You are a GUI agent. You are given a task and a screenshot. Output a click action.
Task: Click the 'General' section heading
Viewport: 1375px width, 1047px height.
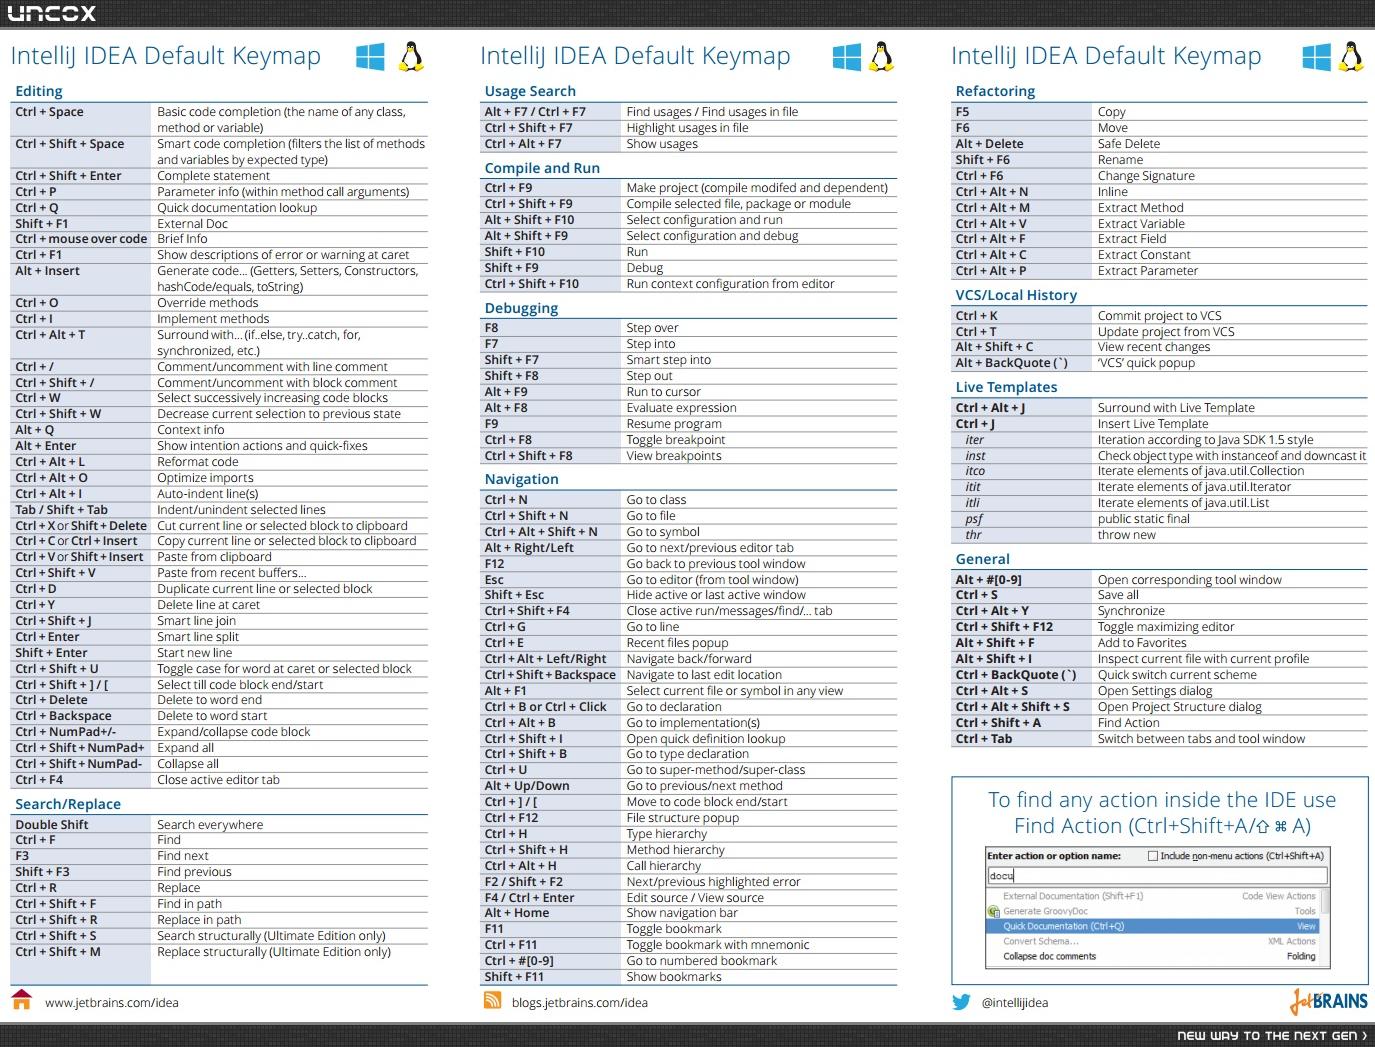[982, 559]
